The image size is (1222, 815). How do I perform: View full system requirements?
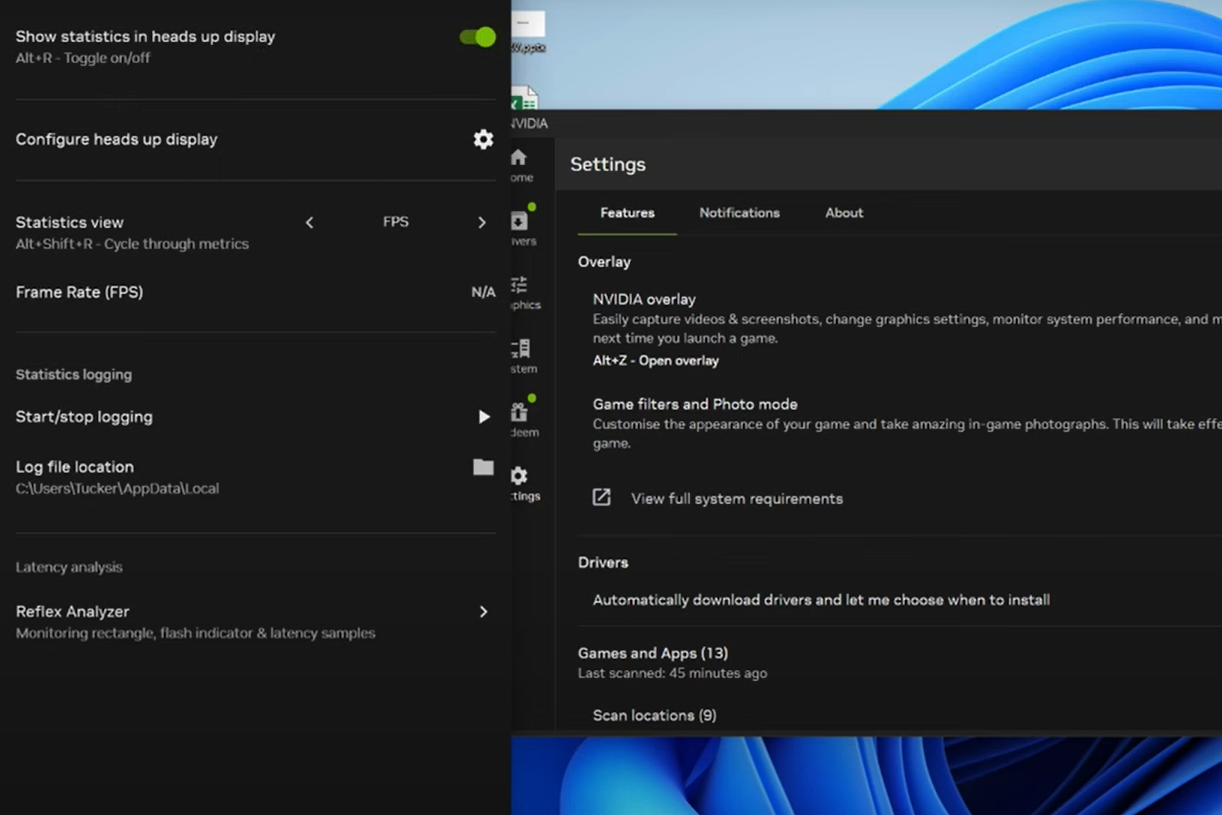click(x=736, y=498)
